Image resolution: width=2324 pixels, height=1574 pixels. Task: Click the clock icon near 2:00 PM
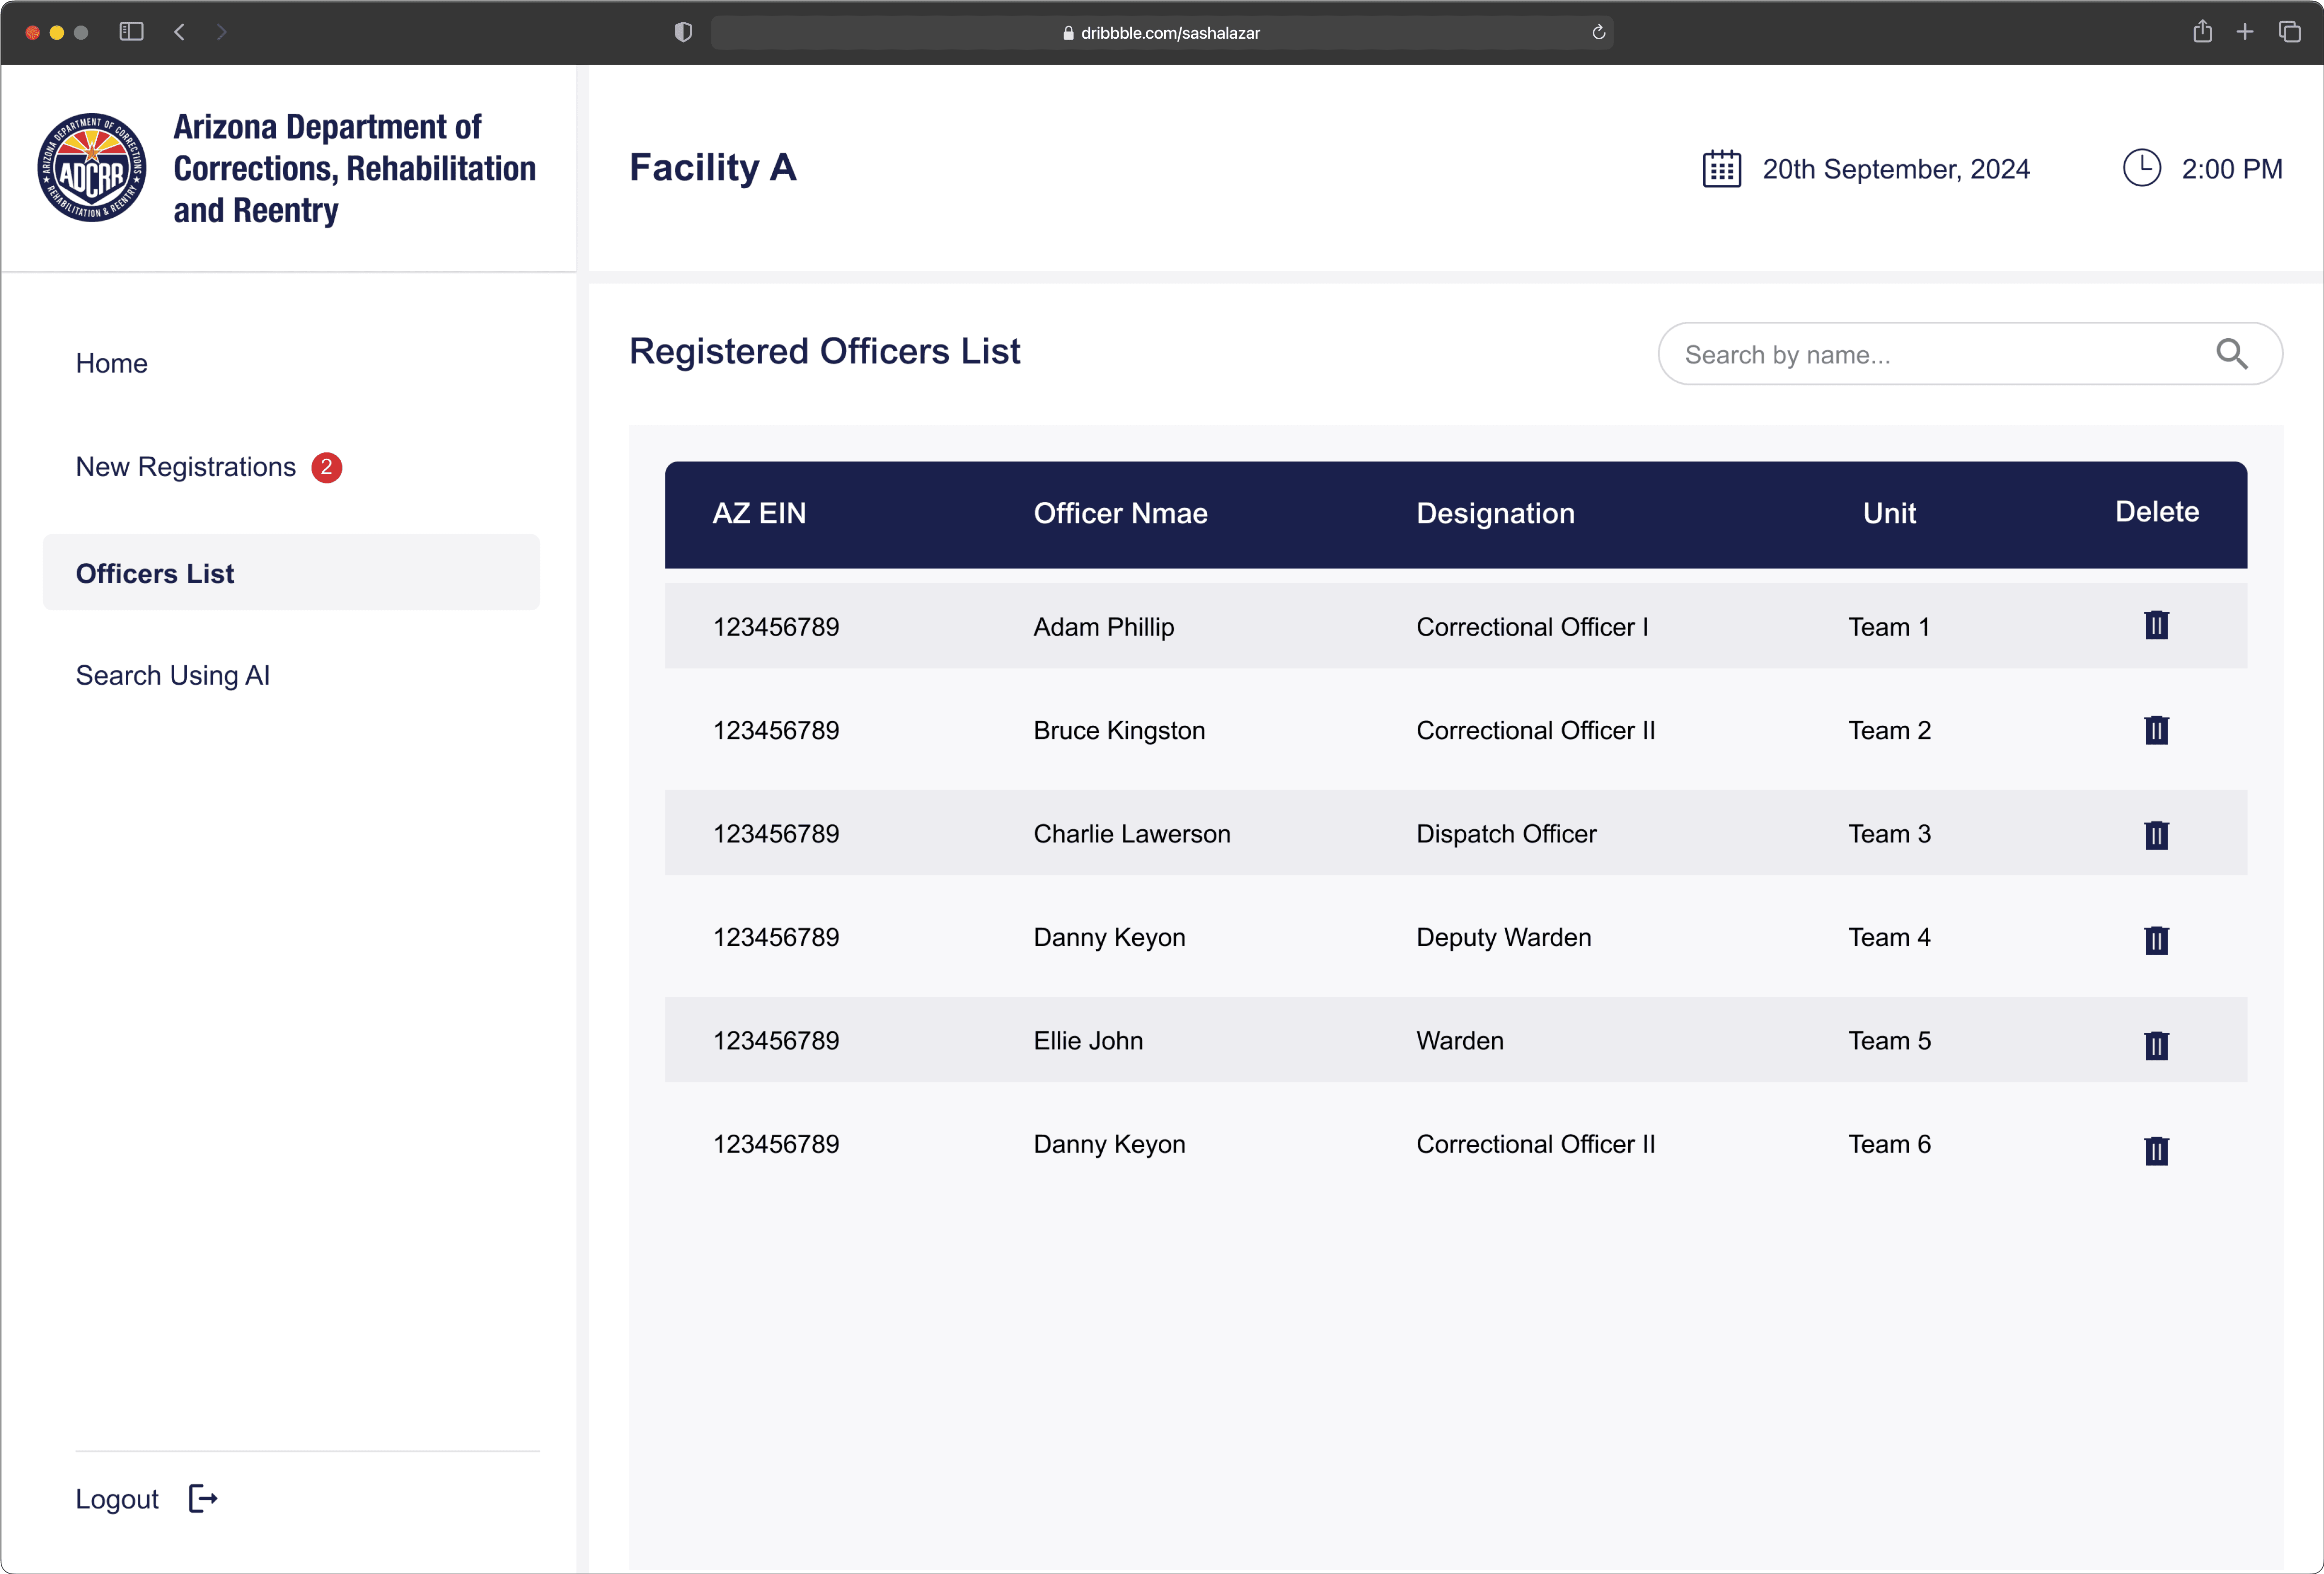point(2141,168)
